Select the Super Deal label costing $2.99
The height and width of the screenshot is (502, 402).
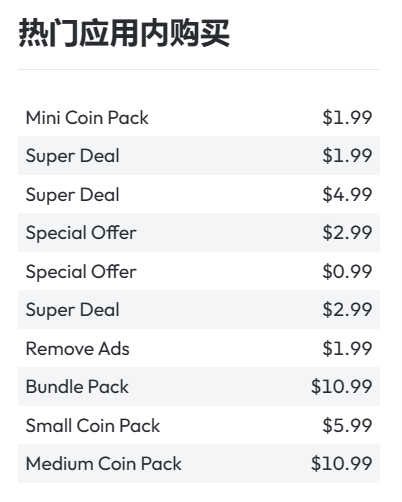pyautogui.click(x=73, y=310)
